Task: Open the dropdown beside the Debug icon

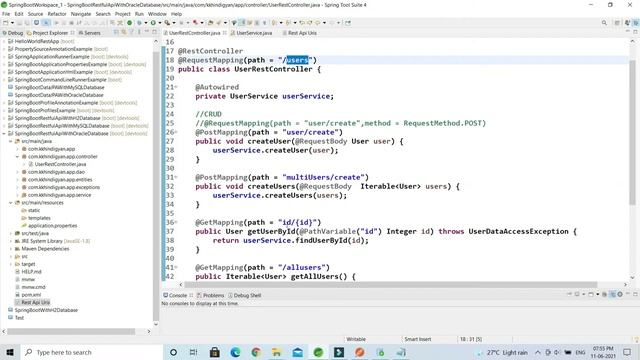Action: 145,23
